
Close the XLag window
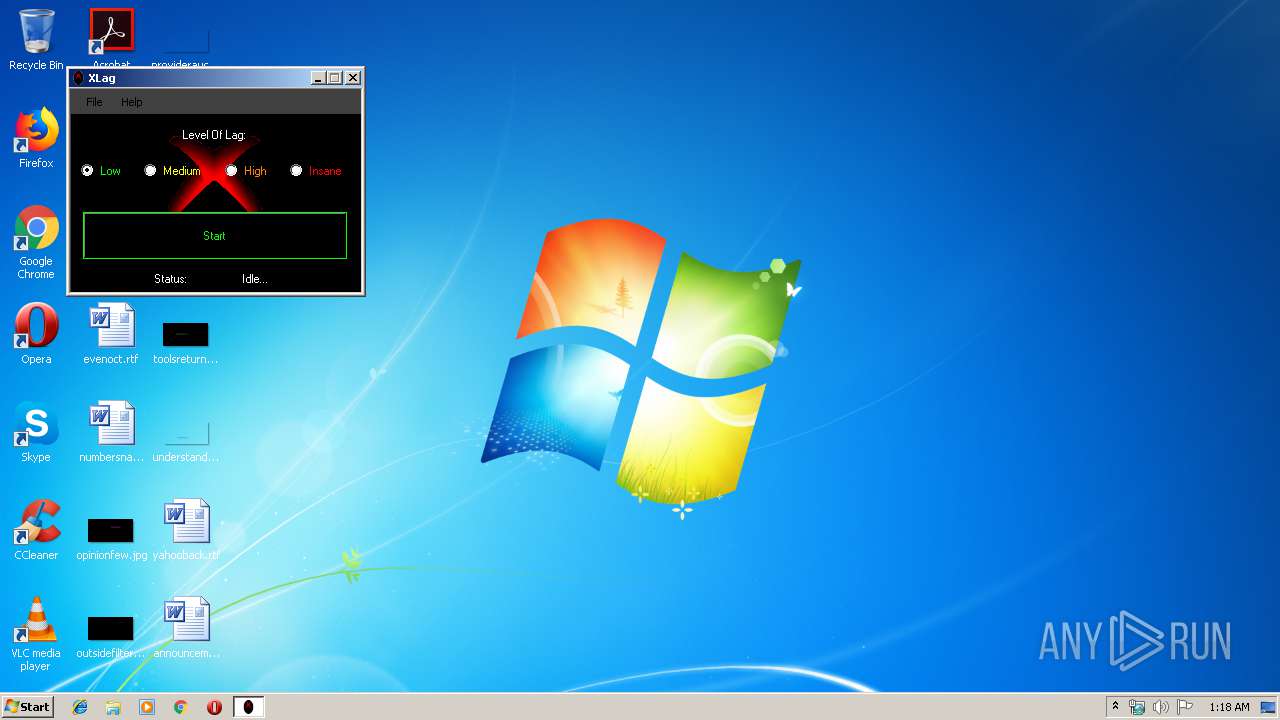[353, 78]
